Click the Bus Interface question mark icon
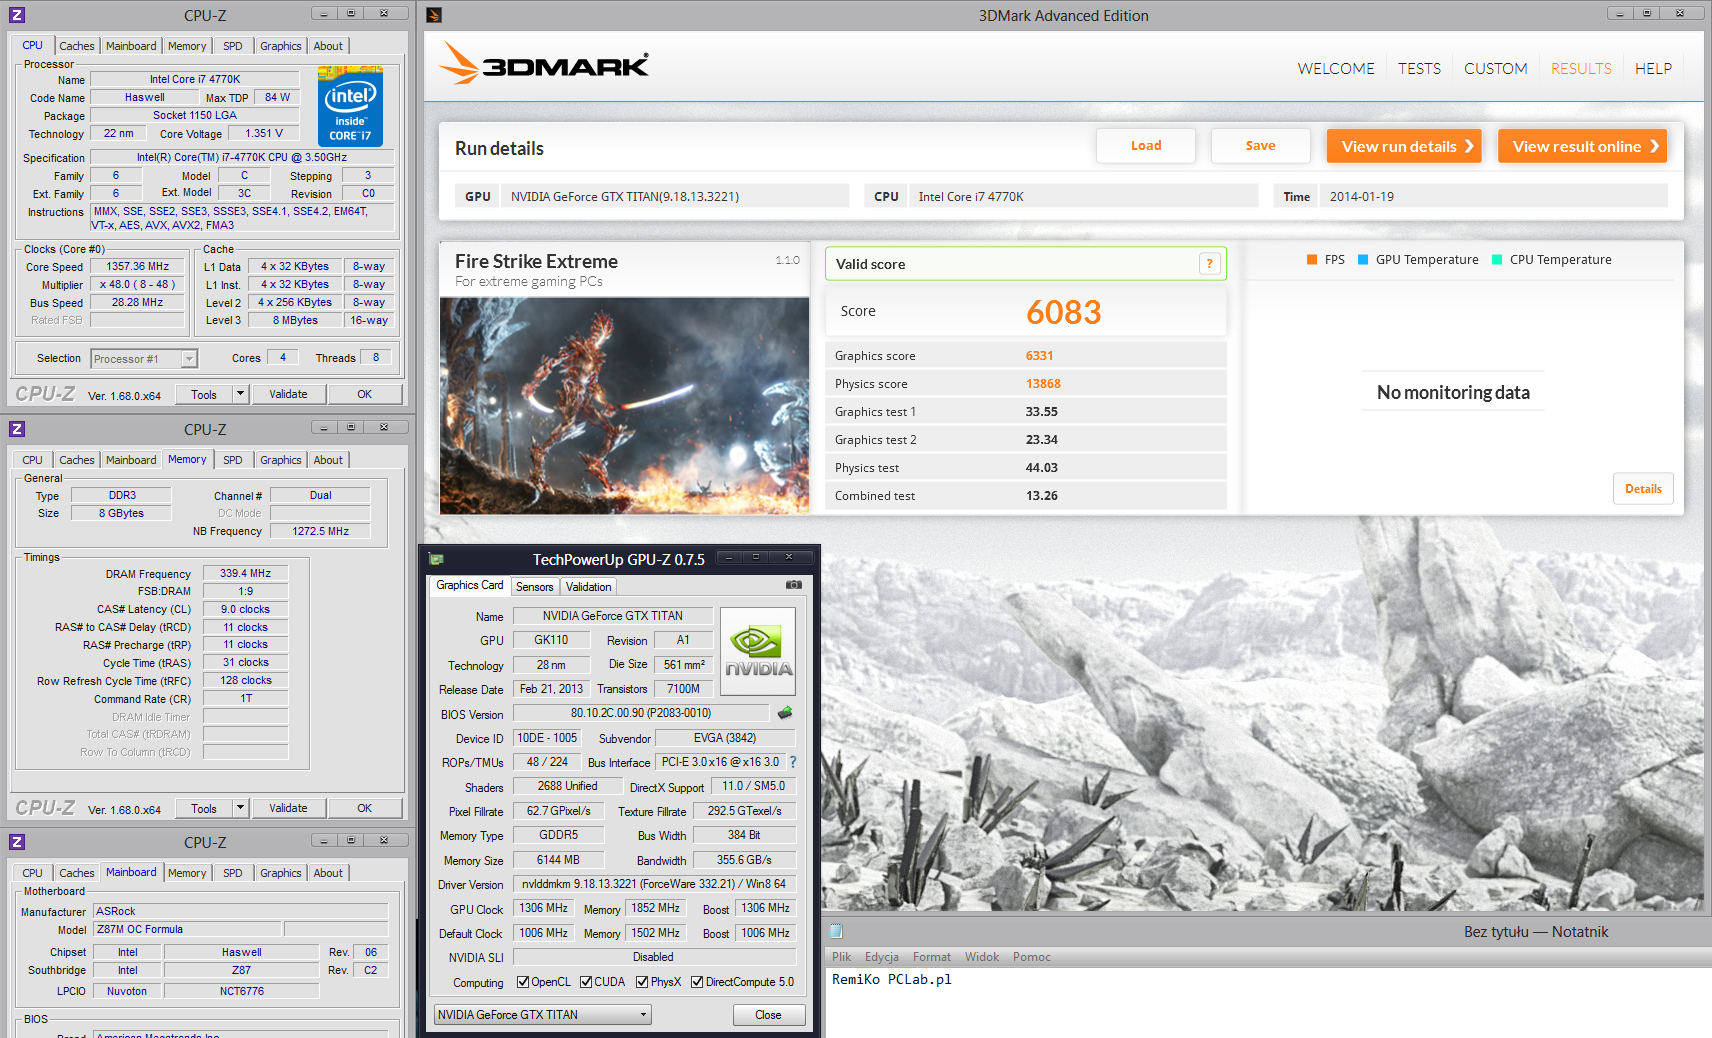The image size is (1712, 1038). (x=793, y=762)
